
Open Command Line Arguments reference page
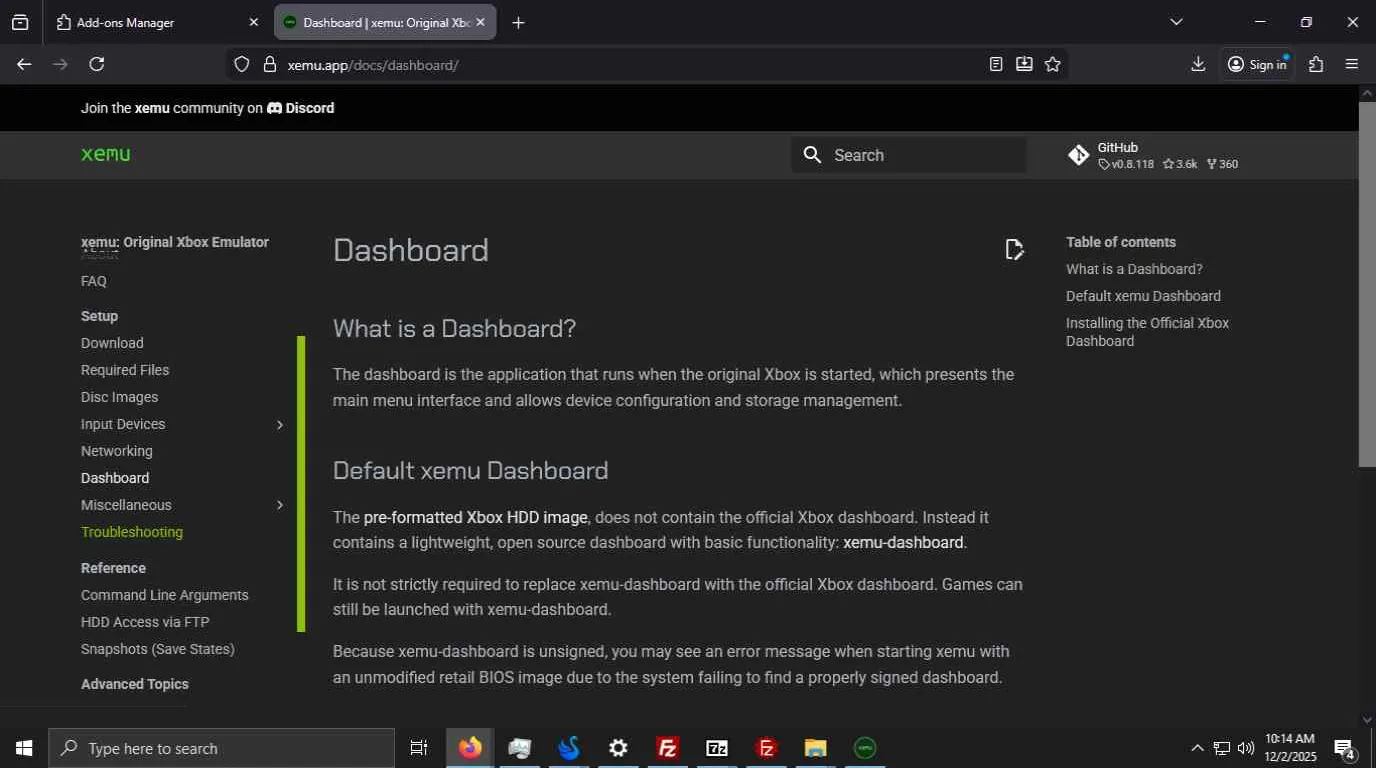[165, 595]
